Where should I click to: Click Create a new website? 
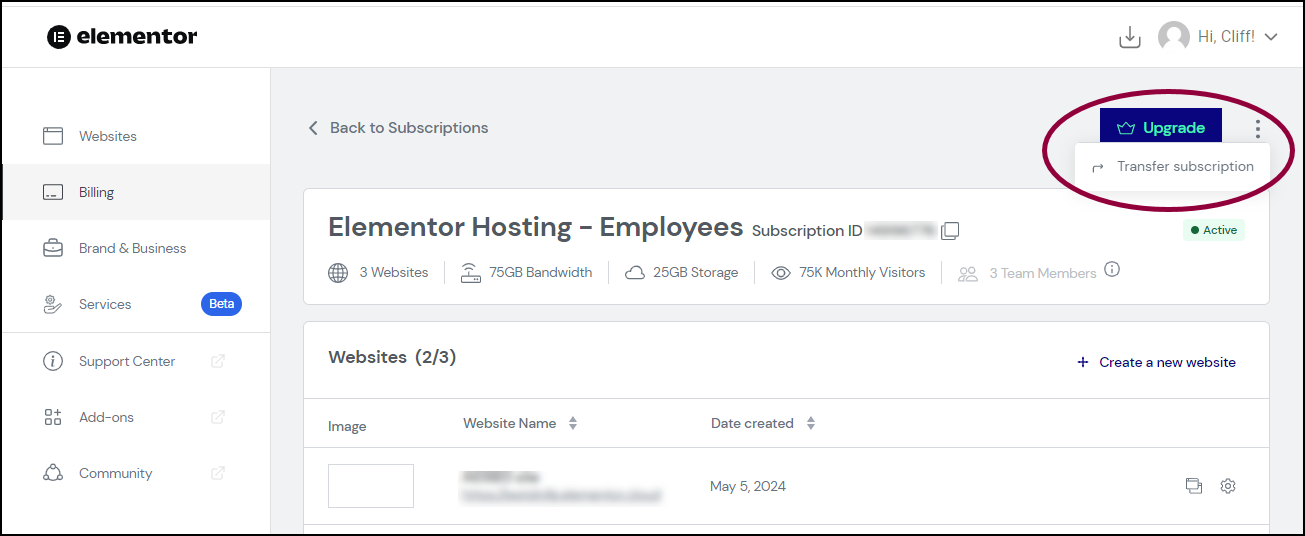(1156, 362)
